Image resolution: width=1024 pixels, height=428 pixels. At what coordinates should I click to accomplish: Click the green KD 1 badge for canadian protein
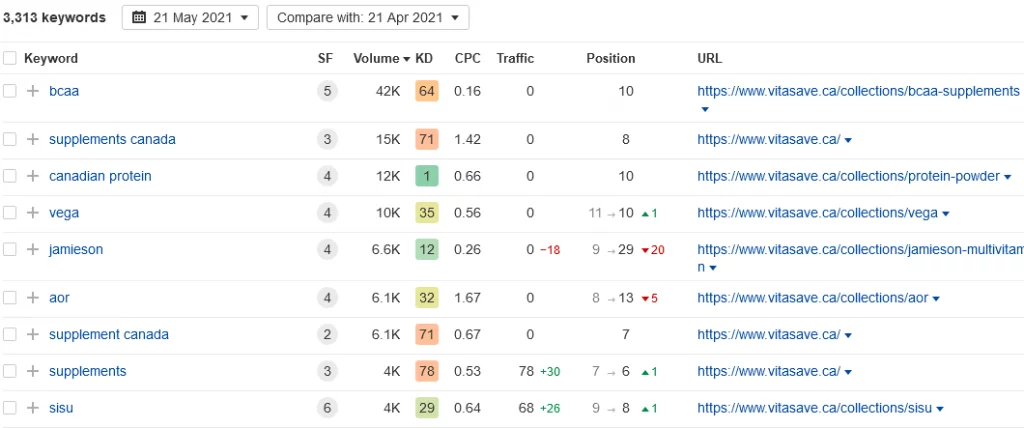coord(426,176)
